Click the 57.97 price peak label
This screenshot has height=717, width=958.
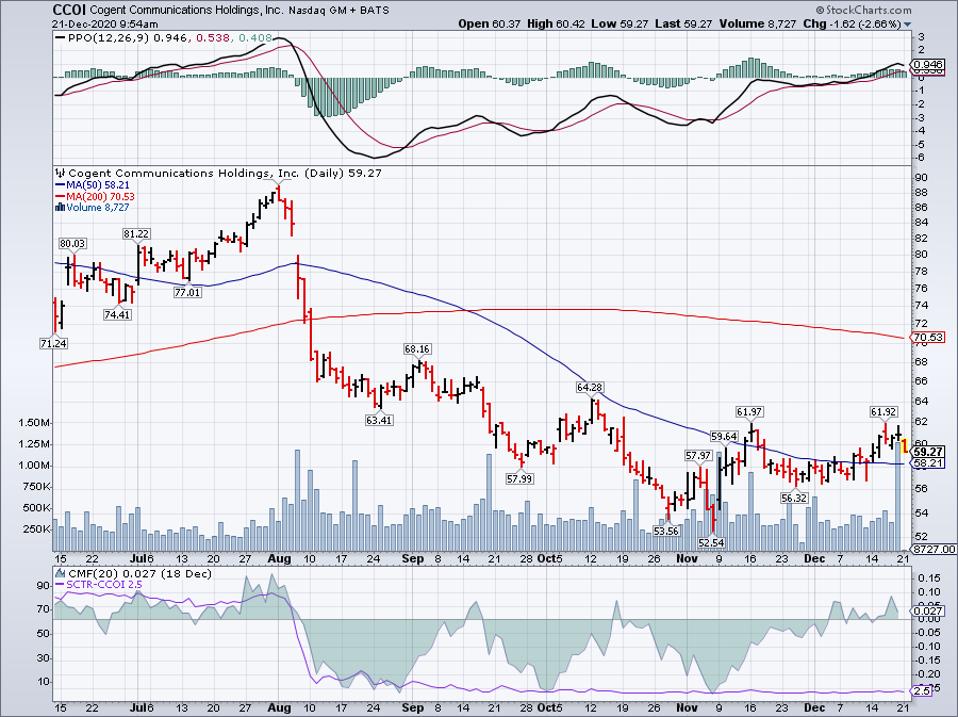[x=698, y=456]
